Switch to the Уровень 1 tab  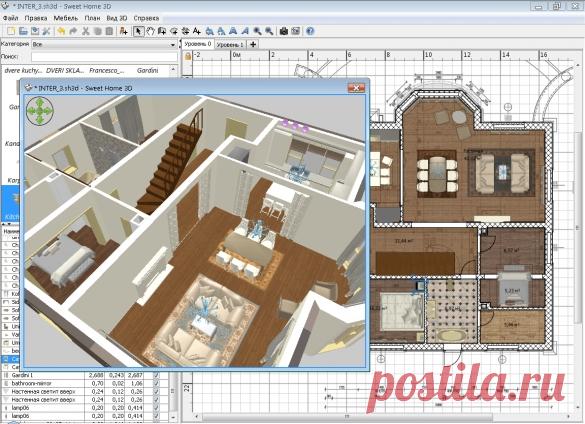230,44
